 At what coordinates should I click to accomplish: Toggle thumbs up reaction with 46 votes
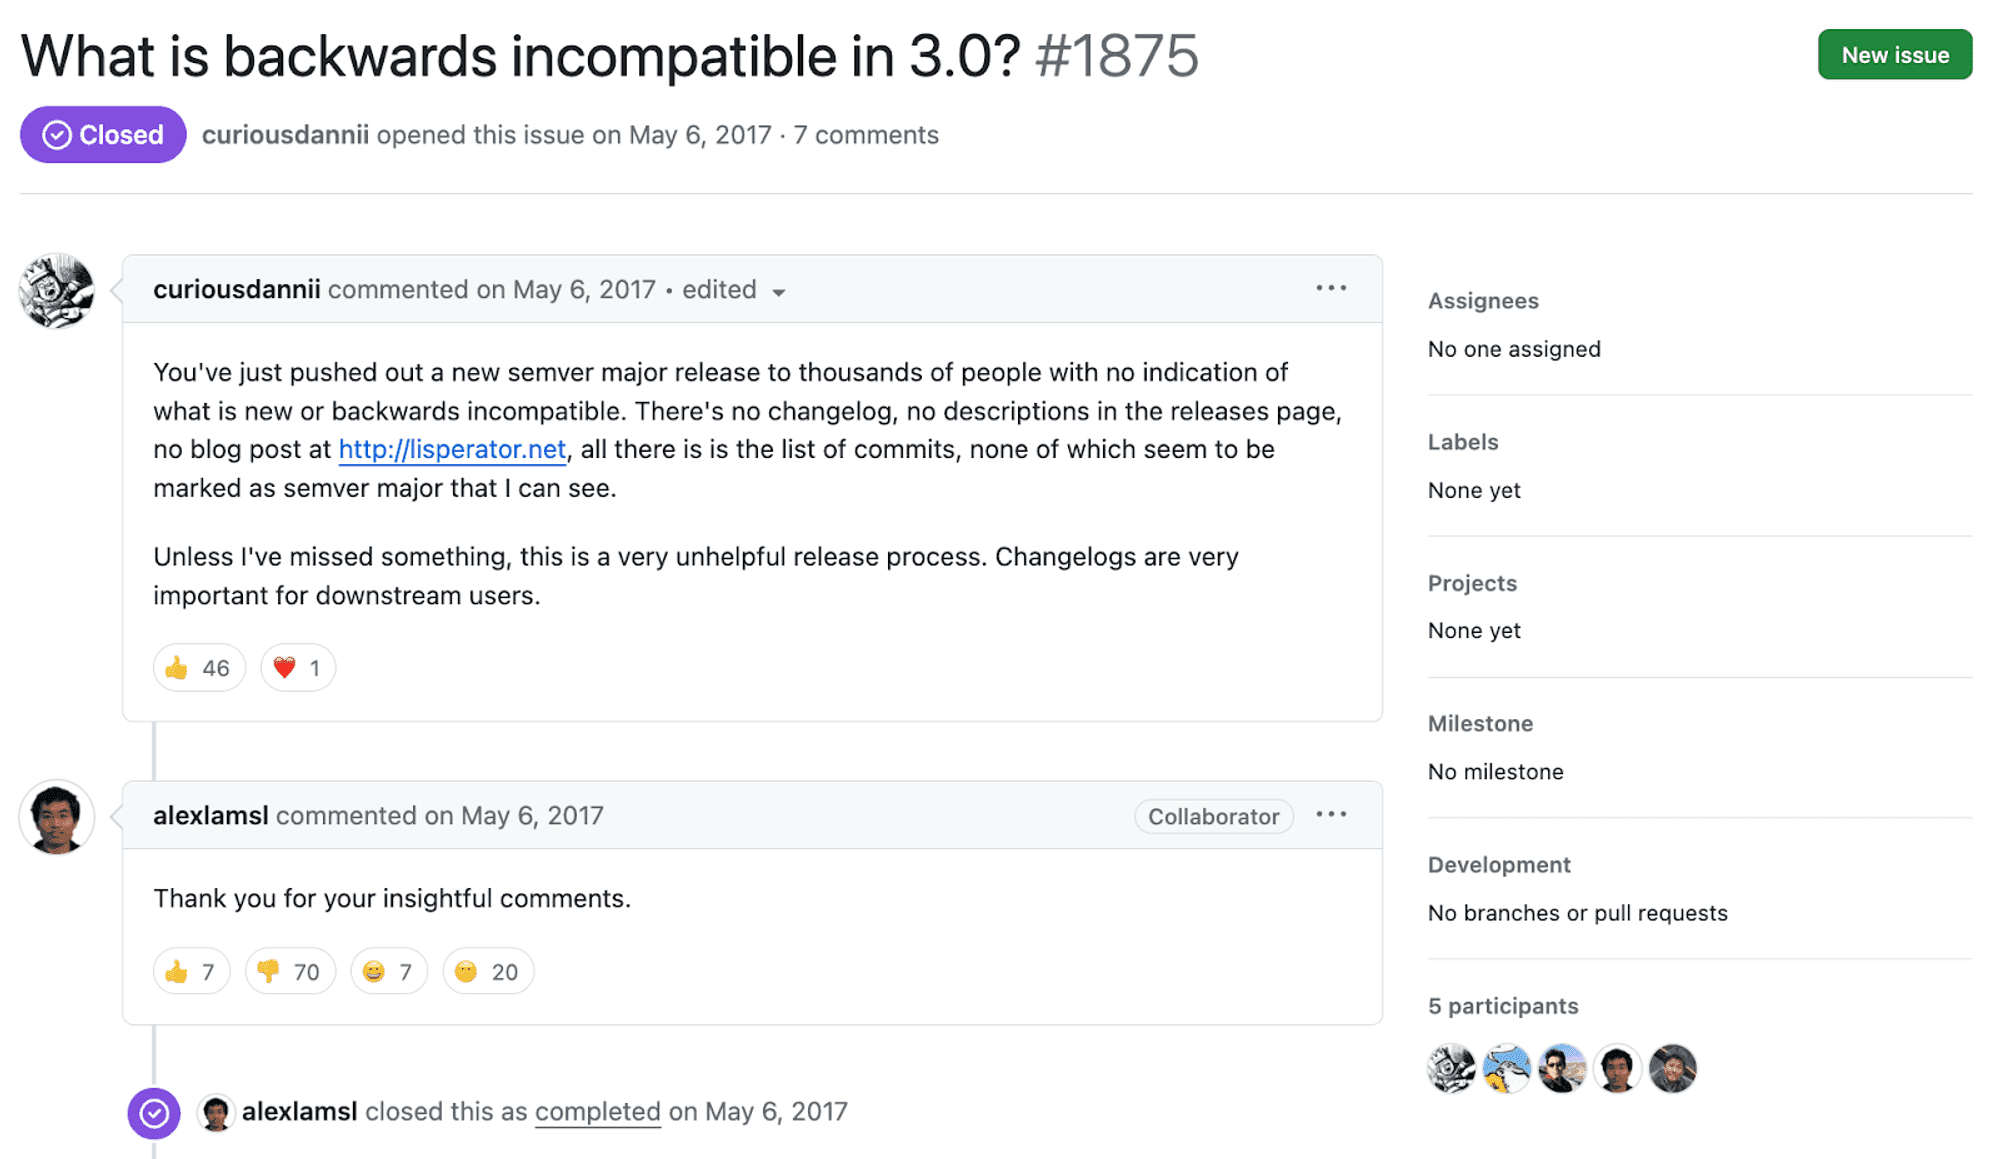pos(198,668)
